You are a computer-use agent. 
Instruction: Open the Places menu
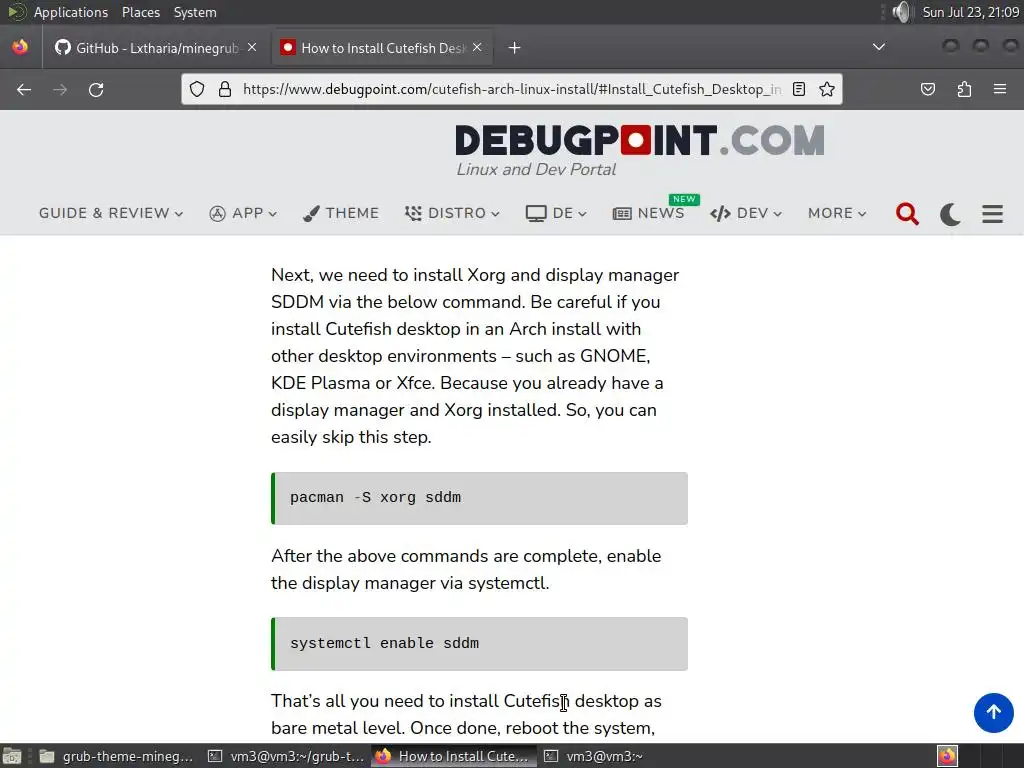pyautogui.click(x=140, y=12)
